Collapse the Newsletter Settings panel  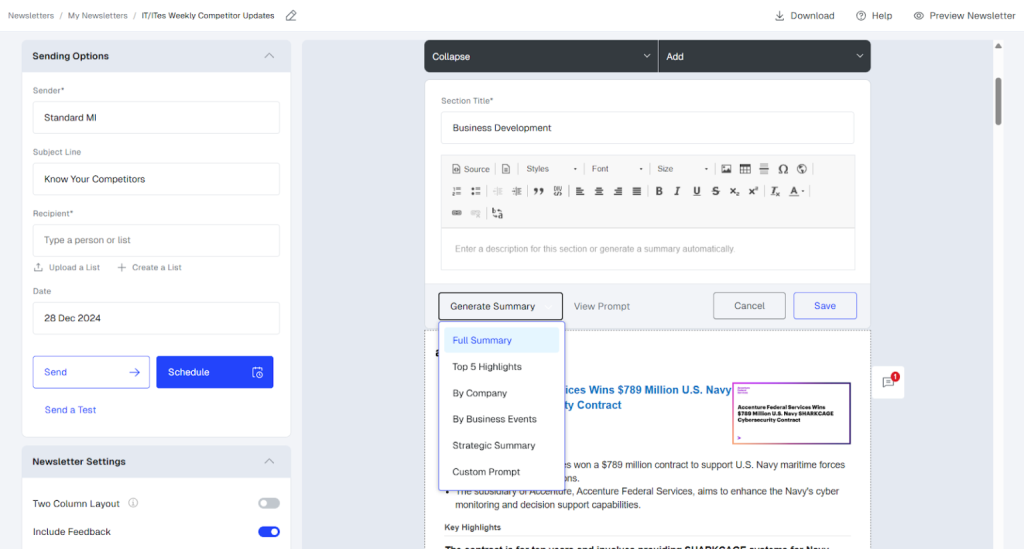pos(269,462)
